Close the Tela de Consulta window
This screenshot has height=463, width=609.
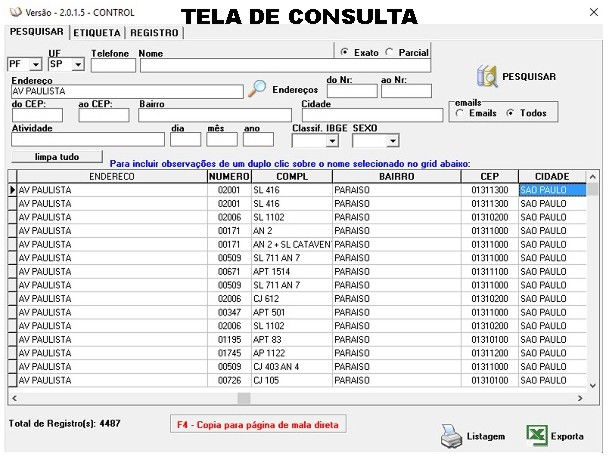tap(593, 12)
